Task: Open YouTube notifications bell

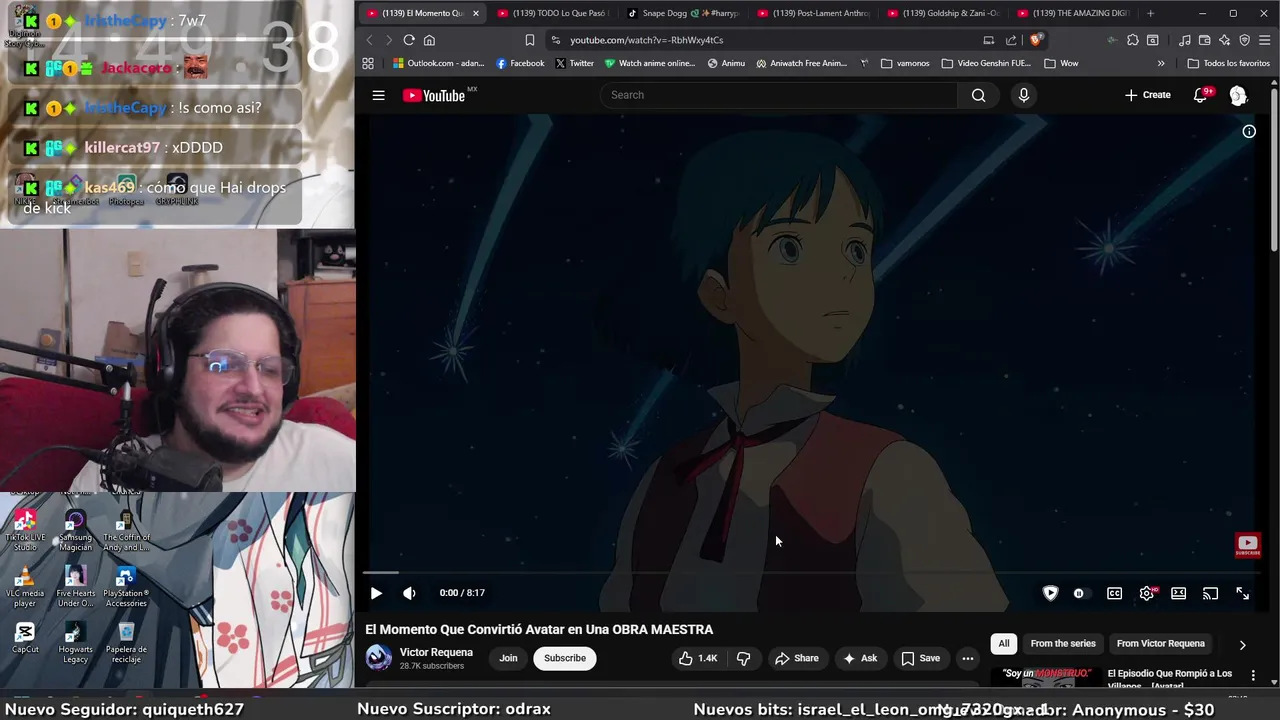Action: tap(1201, 95)
